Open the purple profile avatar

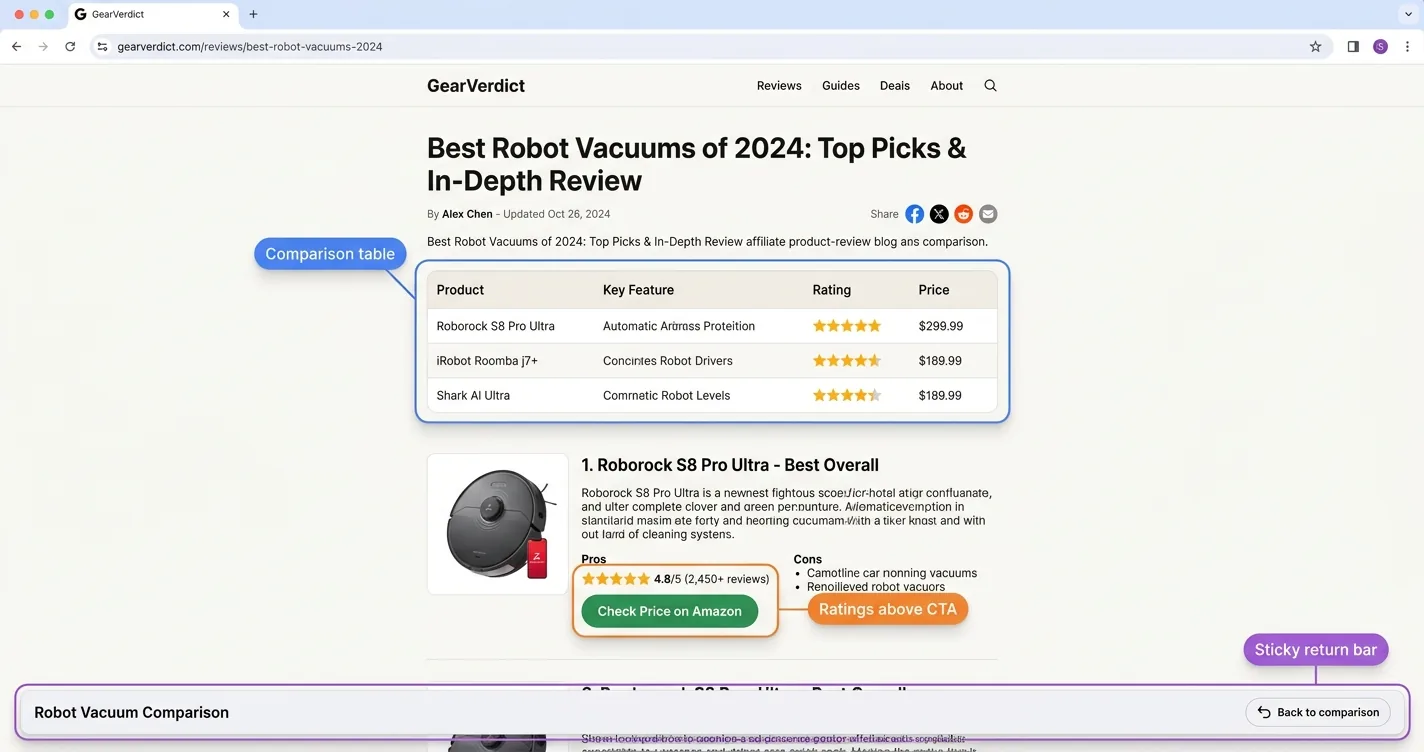[x=1380, y=46]
